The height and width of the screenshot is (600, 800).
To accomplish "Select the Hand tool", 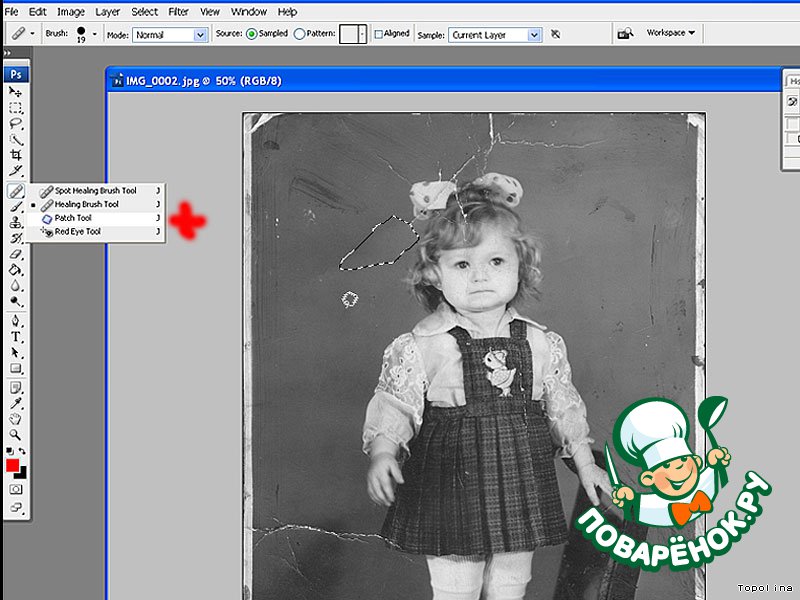I will (16, 419).
